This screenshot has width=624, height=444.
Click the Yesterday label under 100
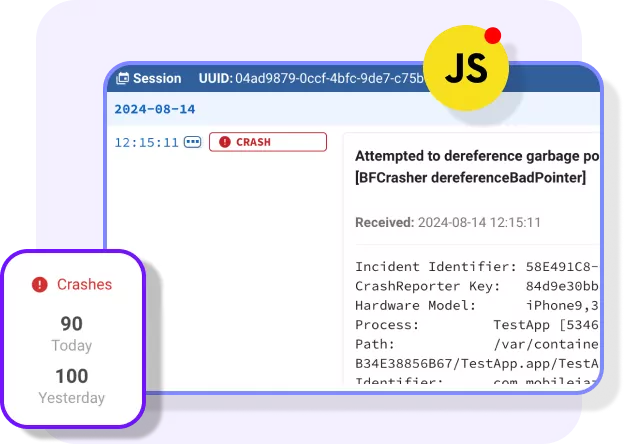click(x=72, y=398)
